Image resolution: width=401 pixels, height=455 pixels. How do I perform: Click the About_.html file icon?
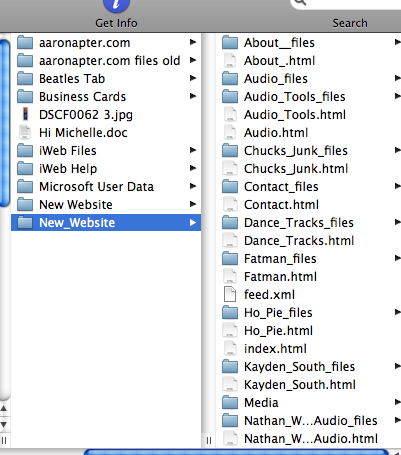coord(230,60)
